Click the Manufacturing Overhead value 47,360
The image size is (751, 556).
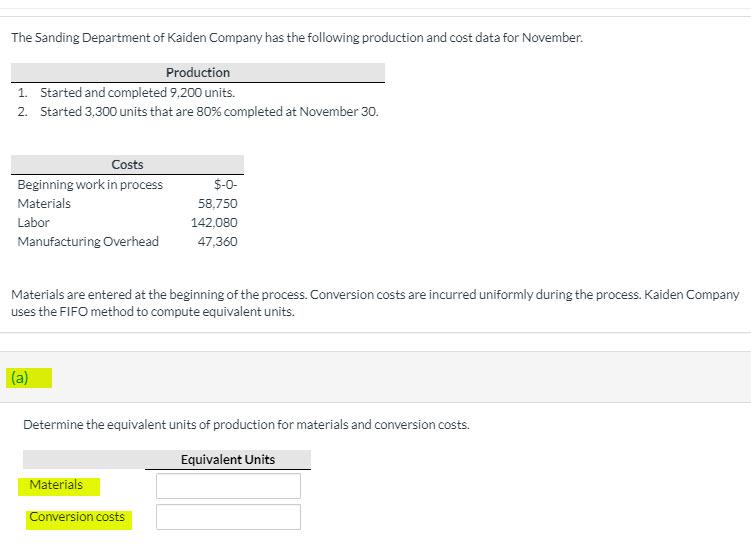(x=217, y=241)
